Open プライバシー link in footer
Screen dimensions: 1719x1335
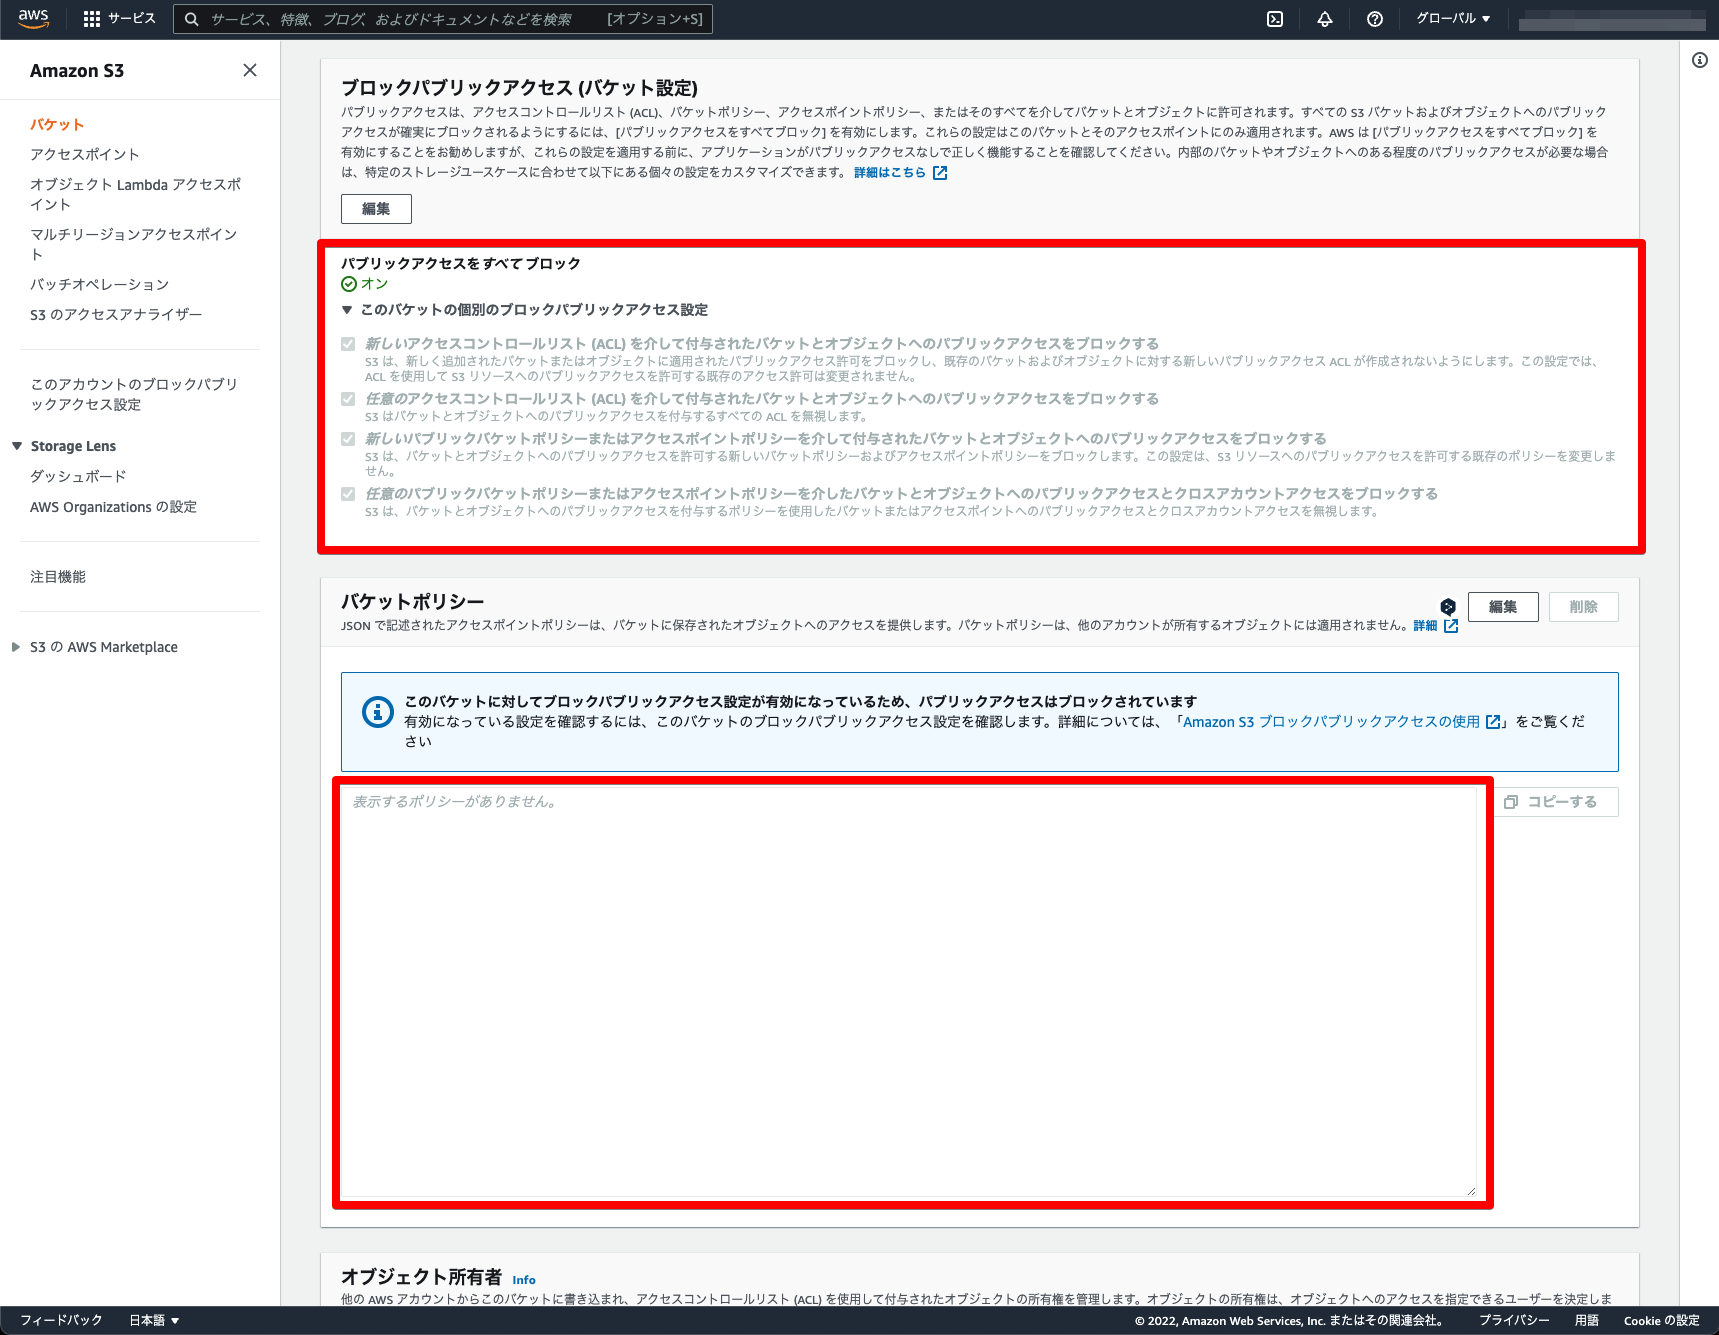coord(1514,1320)
